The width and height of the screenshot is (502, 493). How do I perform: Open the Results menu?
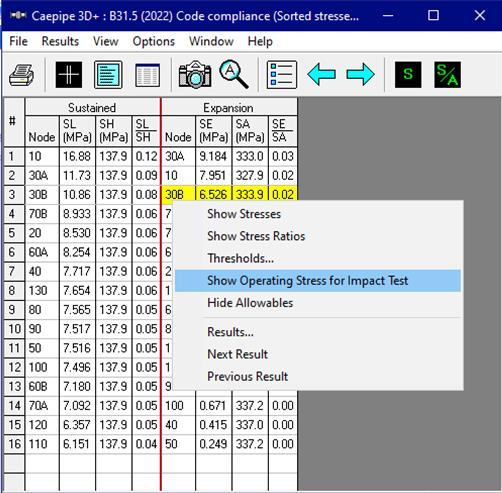[x=60, y=41]
